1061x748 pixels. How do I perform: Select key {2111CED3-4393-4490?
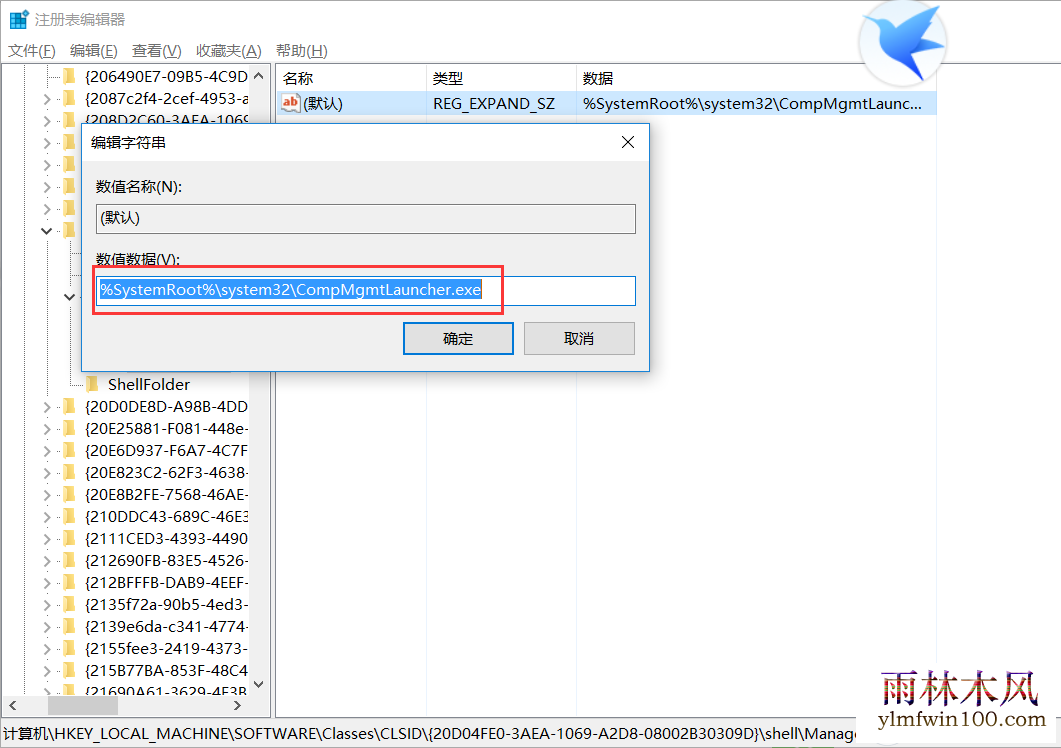(166, 539)
